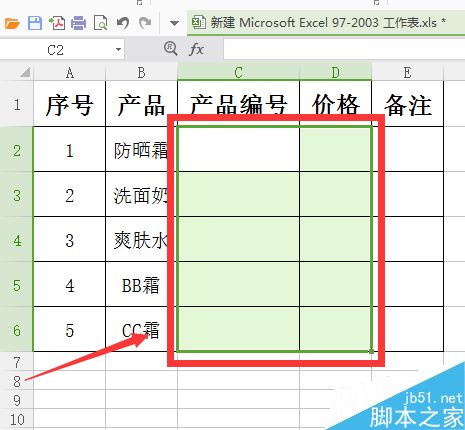Save the workbook with the floppy icon
This screenshot has width=465, height=430.
pos(35,23)
